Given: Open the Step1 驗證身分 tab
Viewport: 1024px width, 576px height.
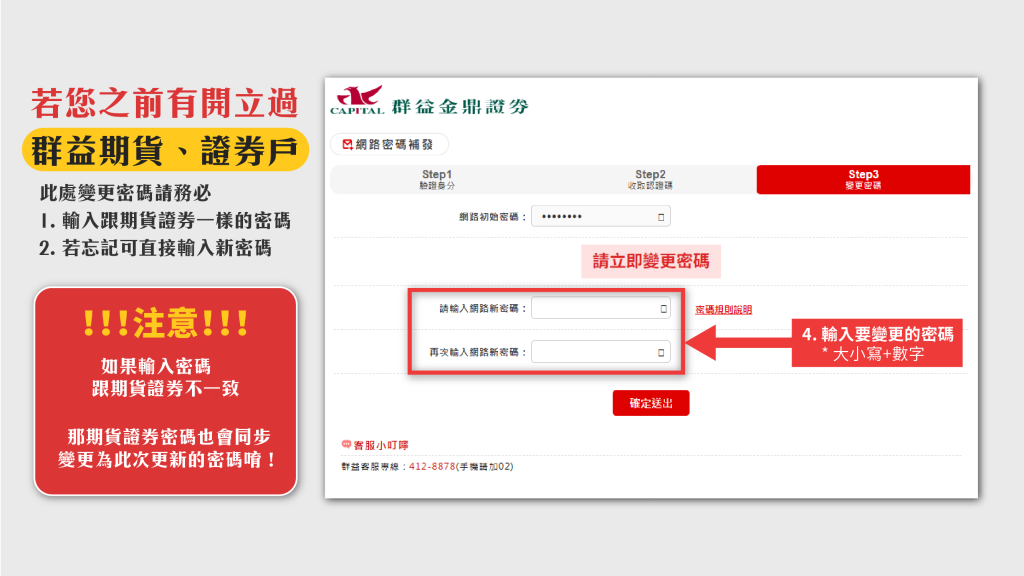Looking at the screenshot, I should pos(437,179).
